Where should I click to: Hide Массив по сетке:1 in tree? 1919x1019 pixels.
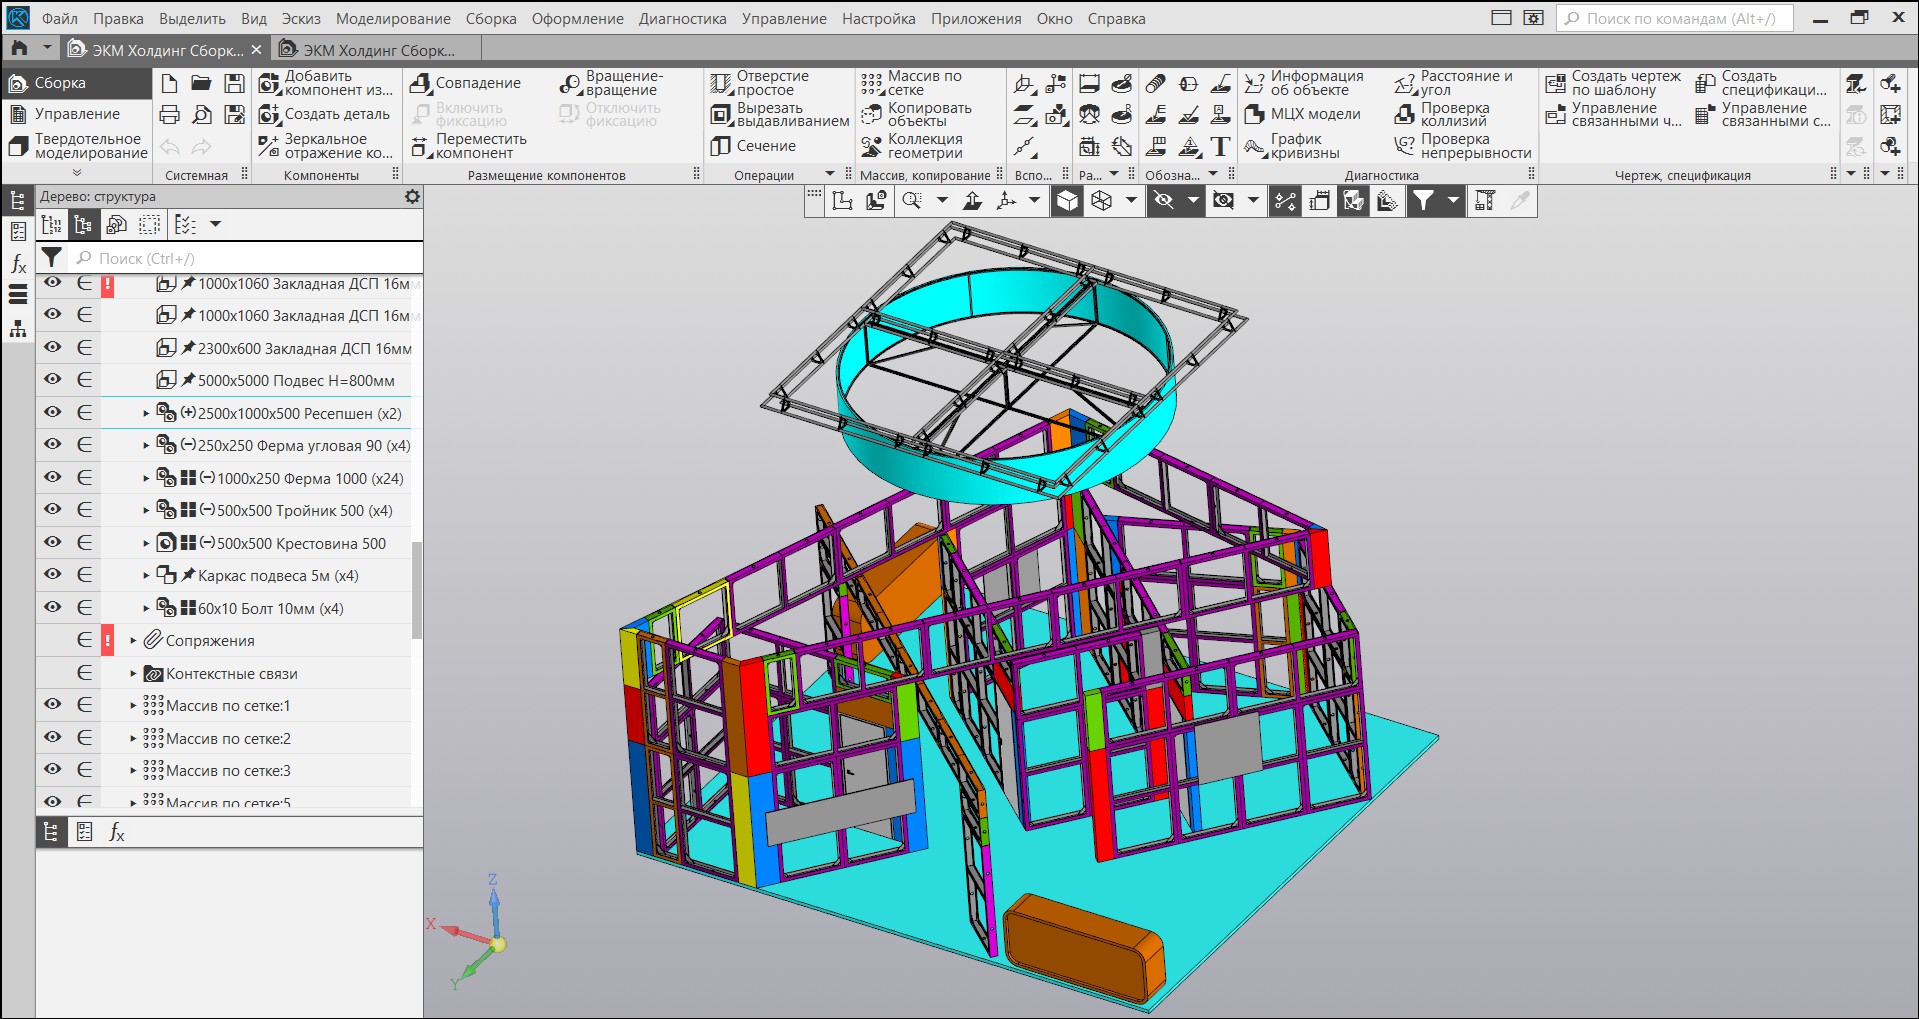coord(52,705)
